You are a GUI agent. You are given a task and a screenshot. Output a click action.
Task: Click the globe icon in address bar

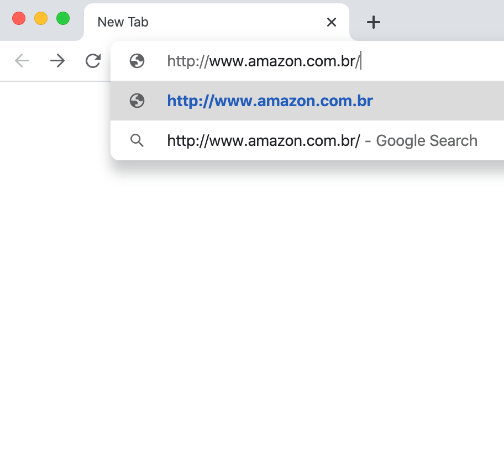tap(137, 61)
